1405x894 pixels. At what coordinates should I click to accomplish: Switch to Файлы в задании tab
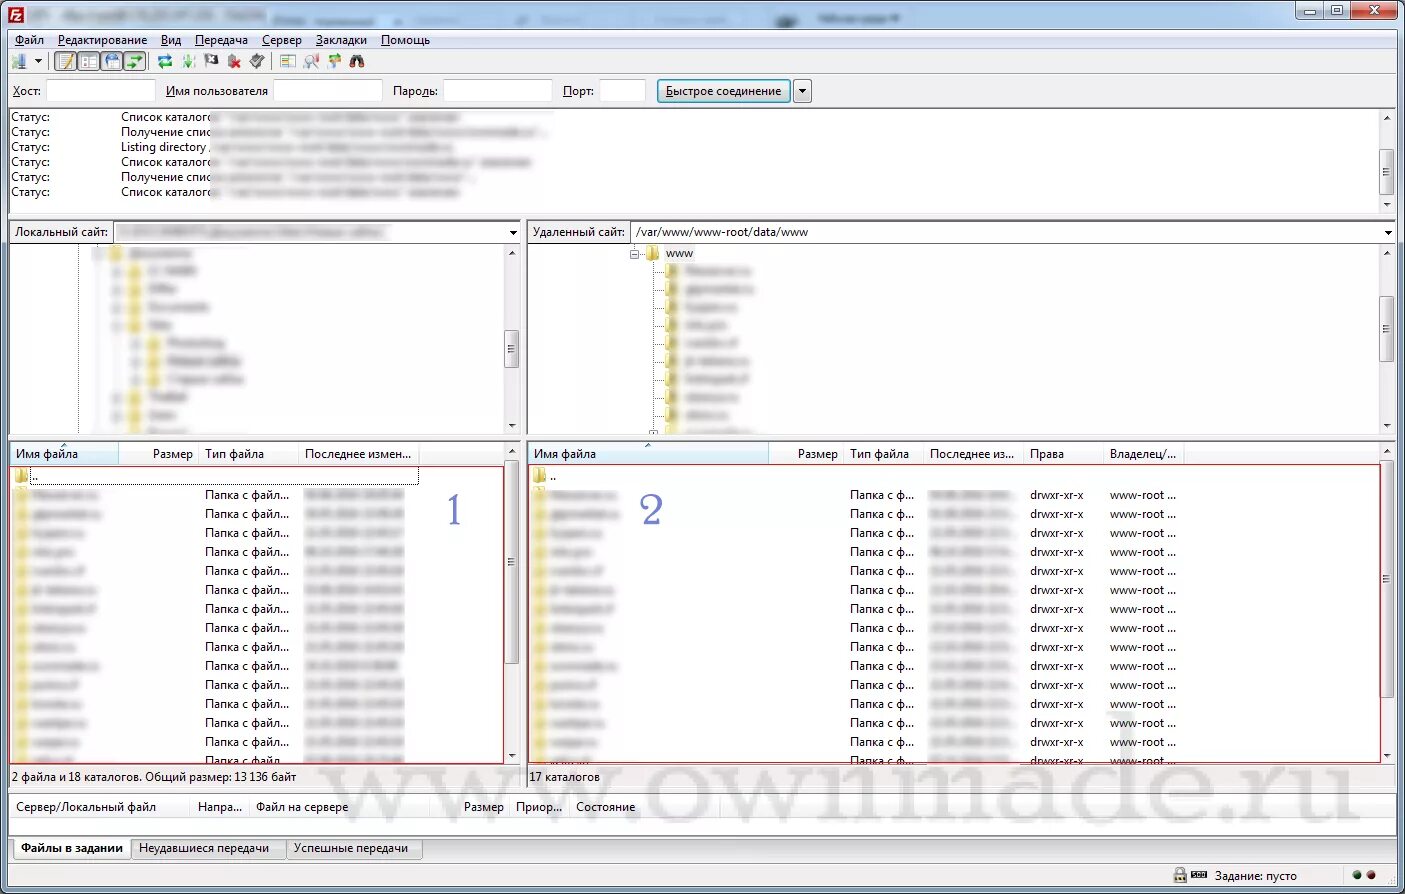coord(72,848)
